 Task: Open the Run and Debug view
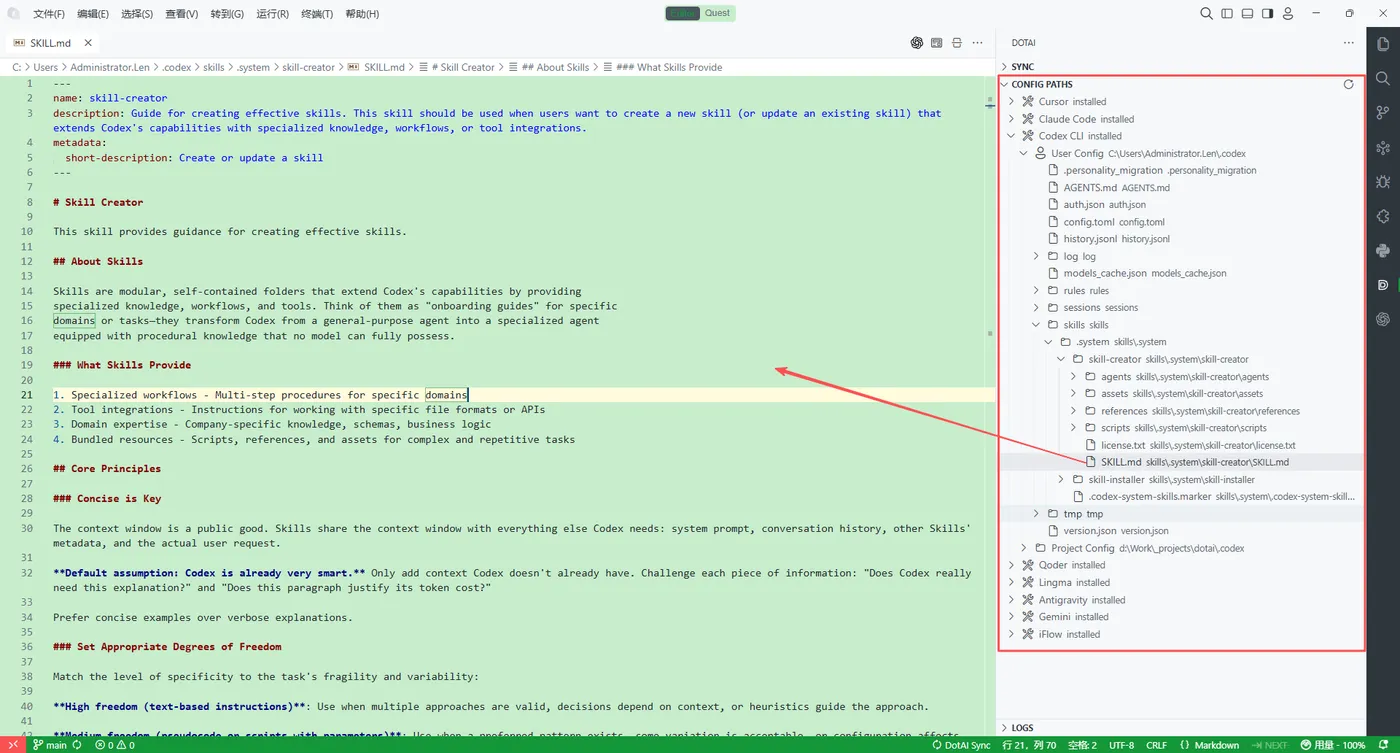click(1383, 182)
